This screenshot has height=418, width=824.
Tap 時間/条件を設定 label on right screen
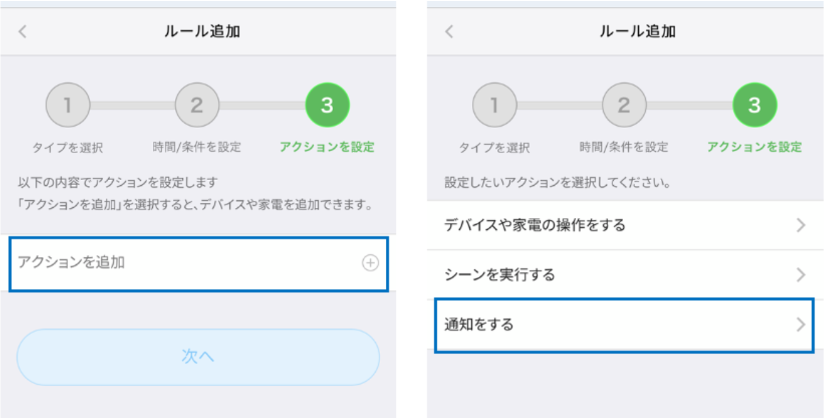[x=624, y=147]
